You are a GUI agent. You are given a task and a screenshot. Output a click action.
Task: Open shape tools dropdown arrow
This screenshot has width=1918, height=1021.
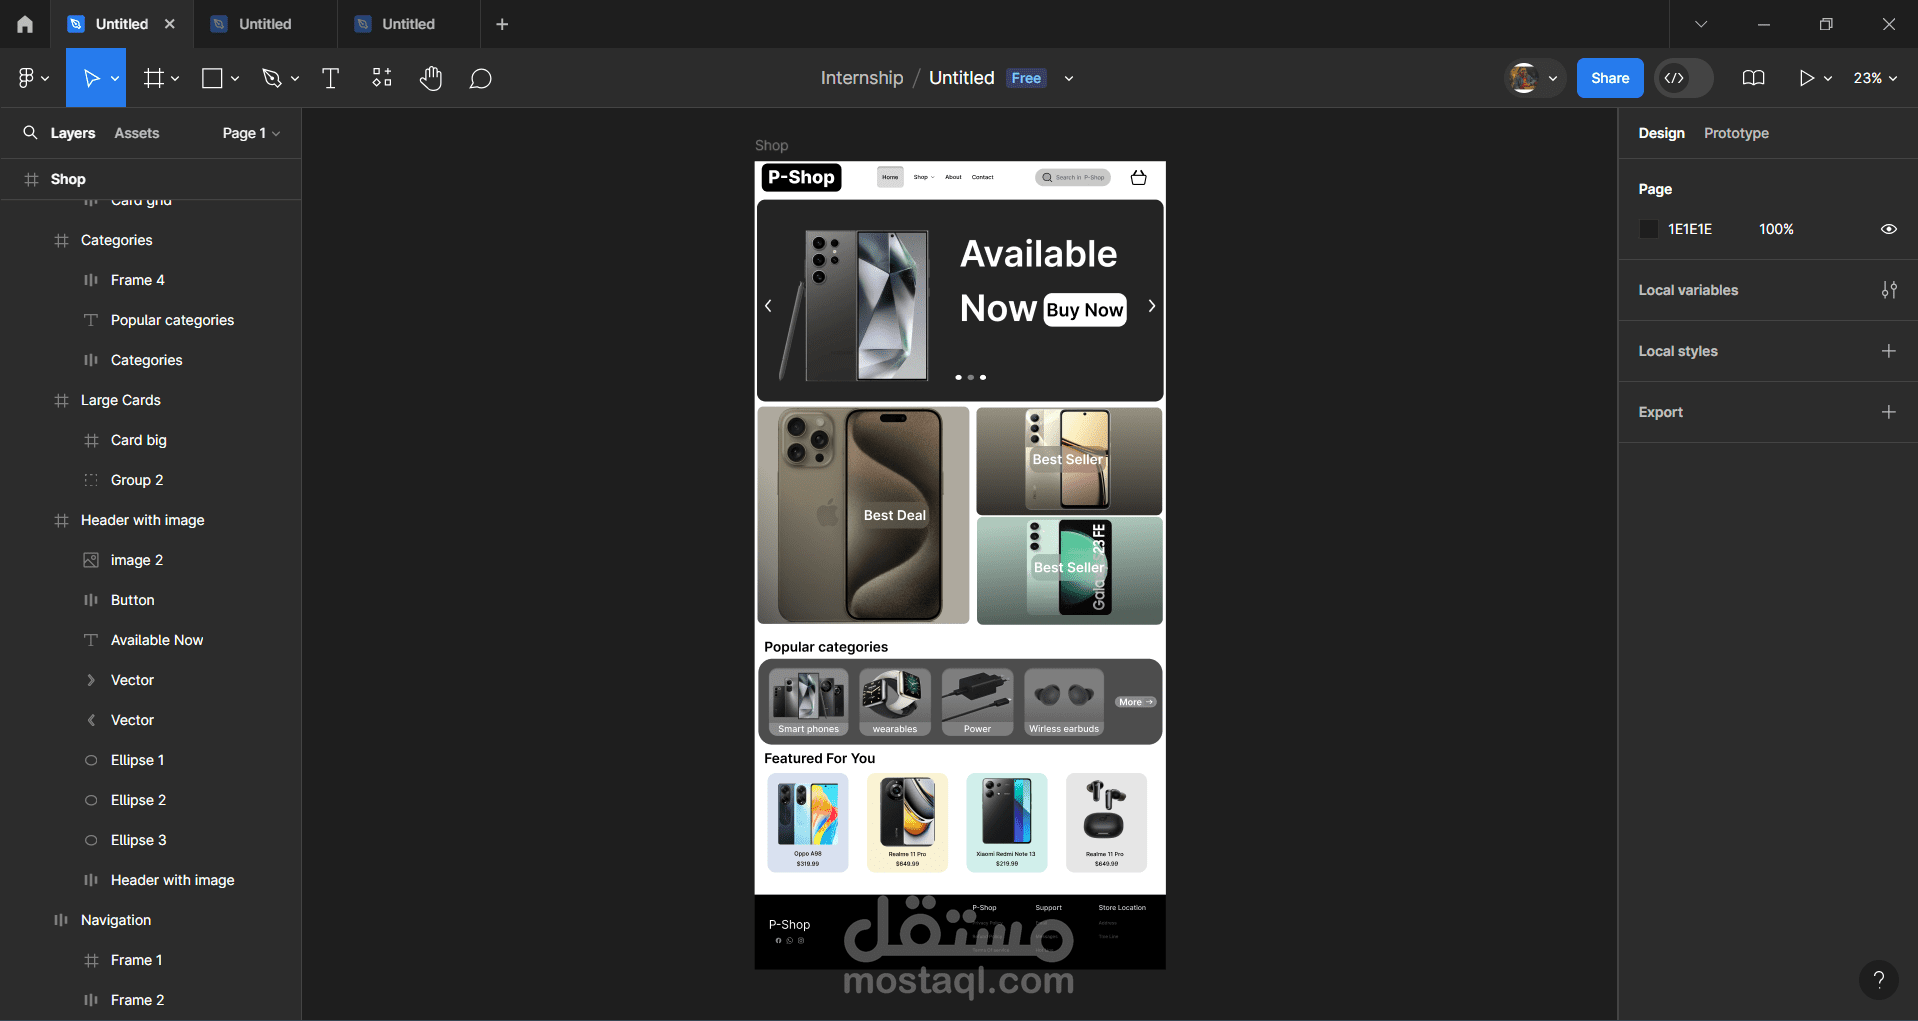[x=235, y=78]
